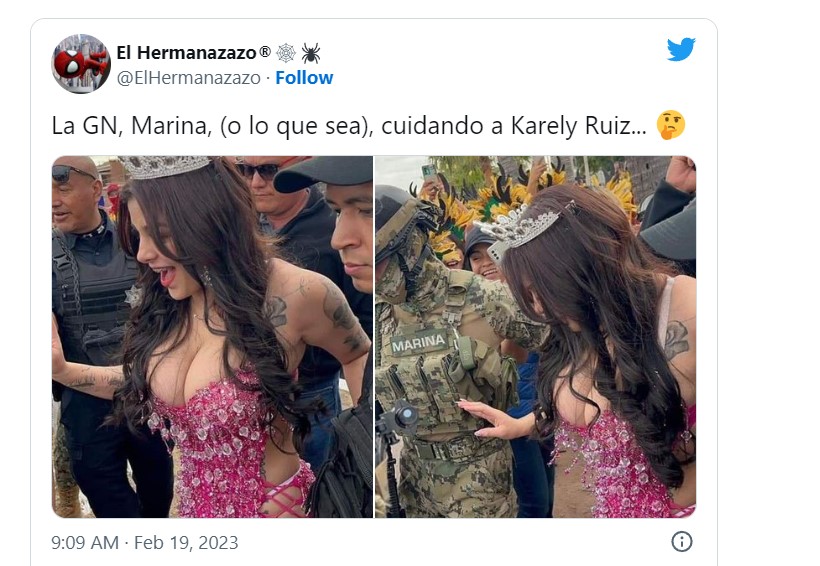
Task: Open the 9:09 AM time link
Action: pyautogui.click(x=85, y=542)
